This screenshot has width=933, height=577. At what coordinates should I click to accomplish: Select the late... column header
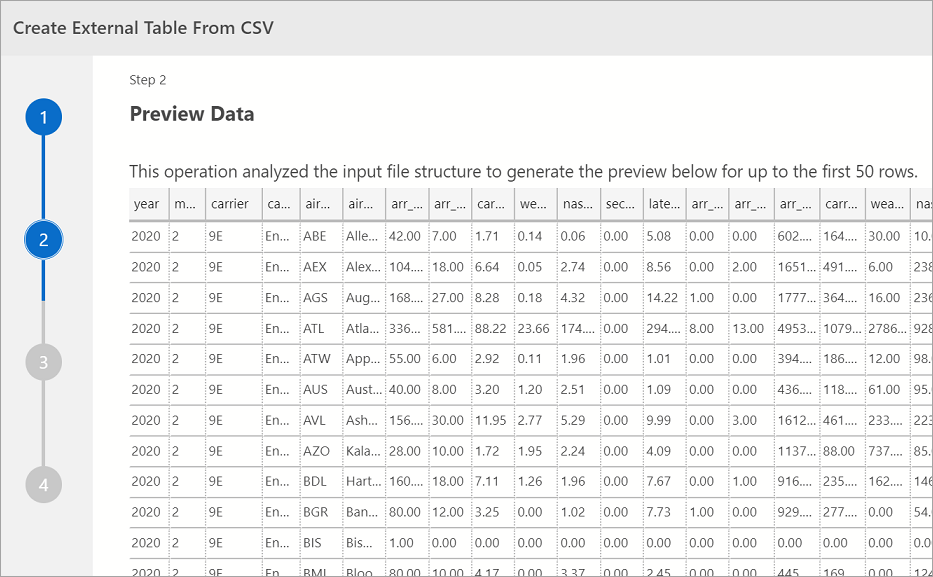point(664,204)
